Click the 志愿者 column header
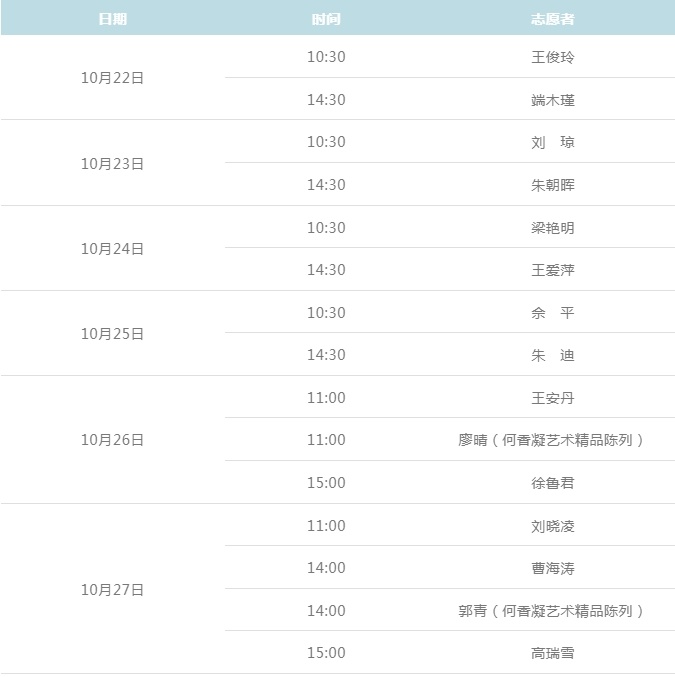 [552, 19]
